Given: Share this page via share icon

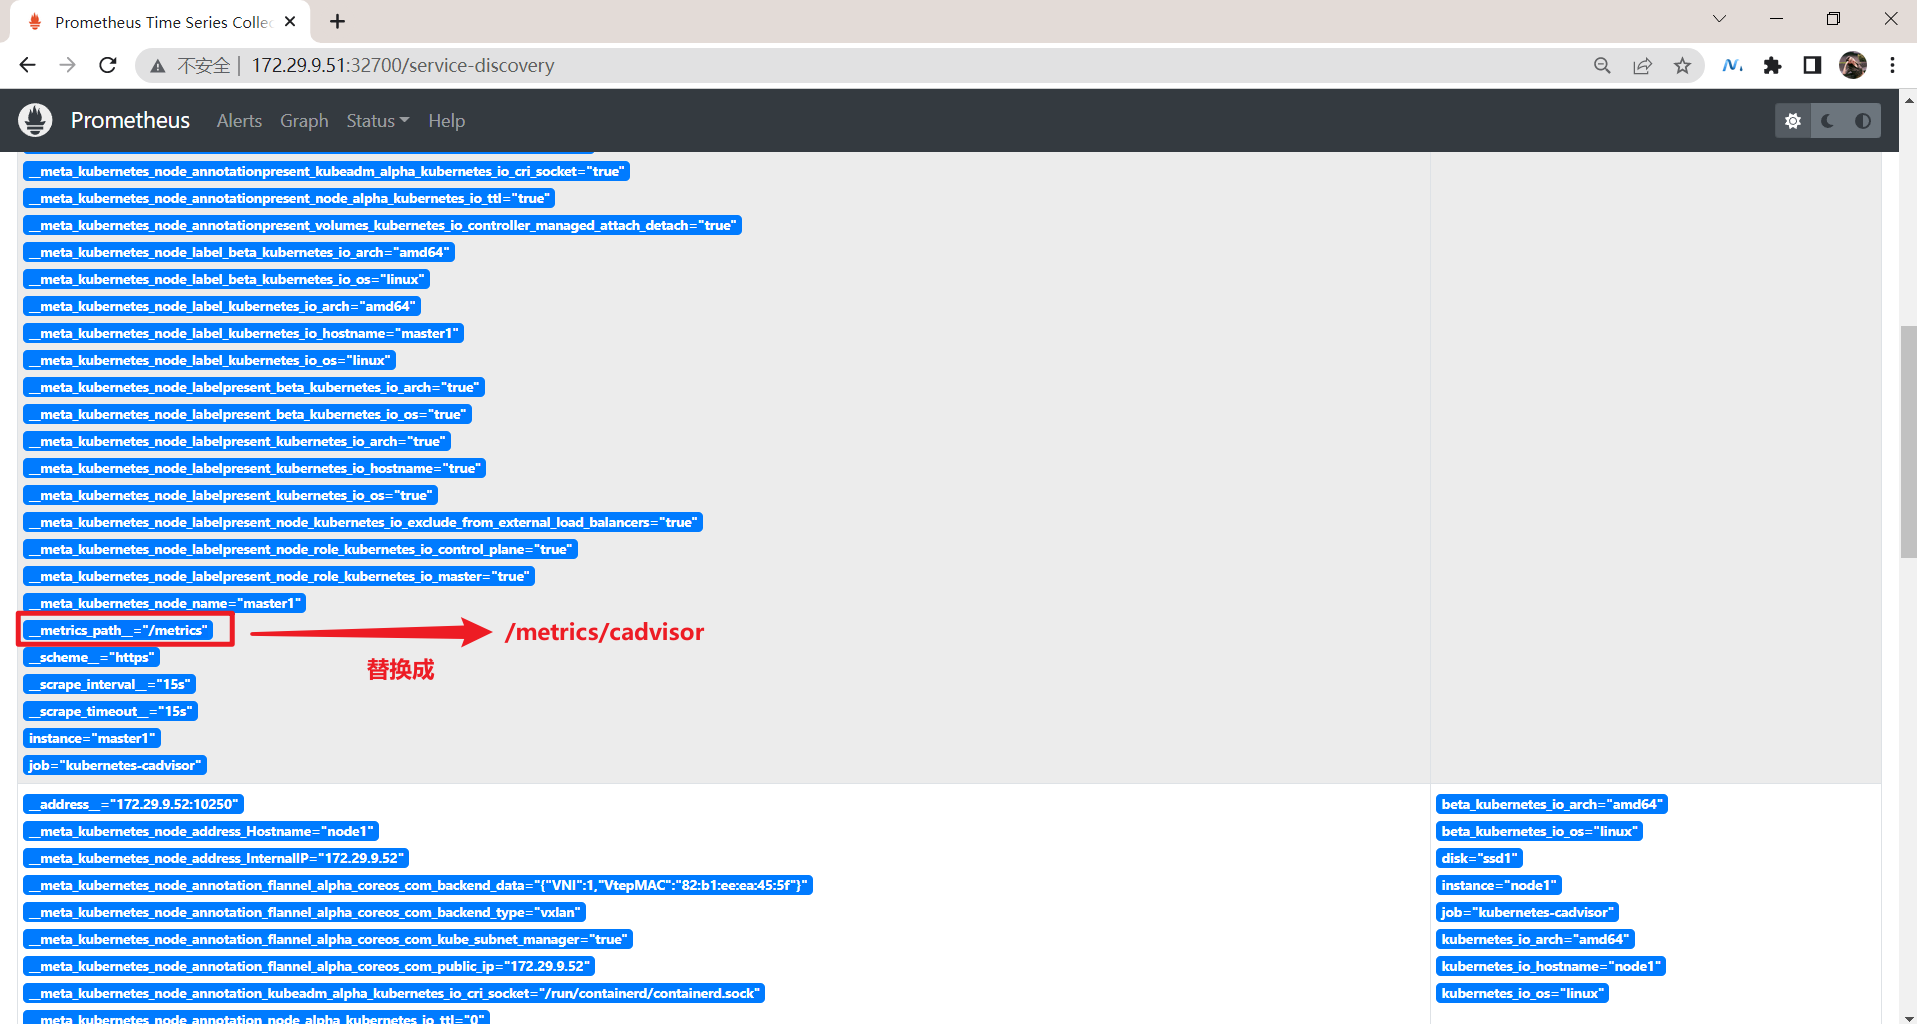Looking at the screenshot, I should click(x=1642, y=65).
